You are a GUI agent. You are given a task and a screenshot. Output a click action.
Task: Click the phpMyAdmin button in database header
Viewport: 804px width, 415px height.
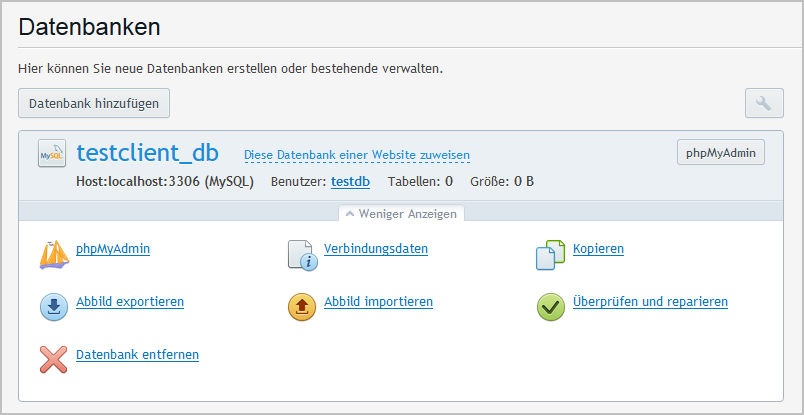(720, 152)
